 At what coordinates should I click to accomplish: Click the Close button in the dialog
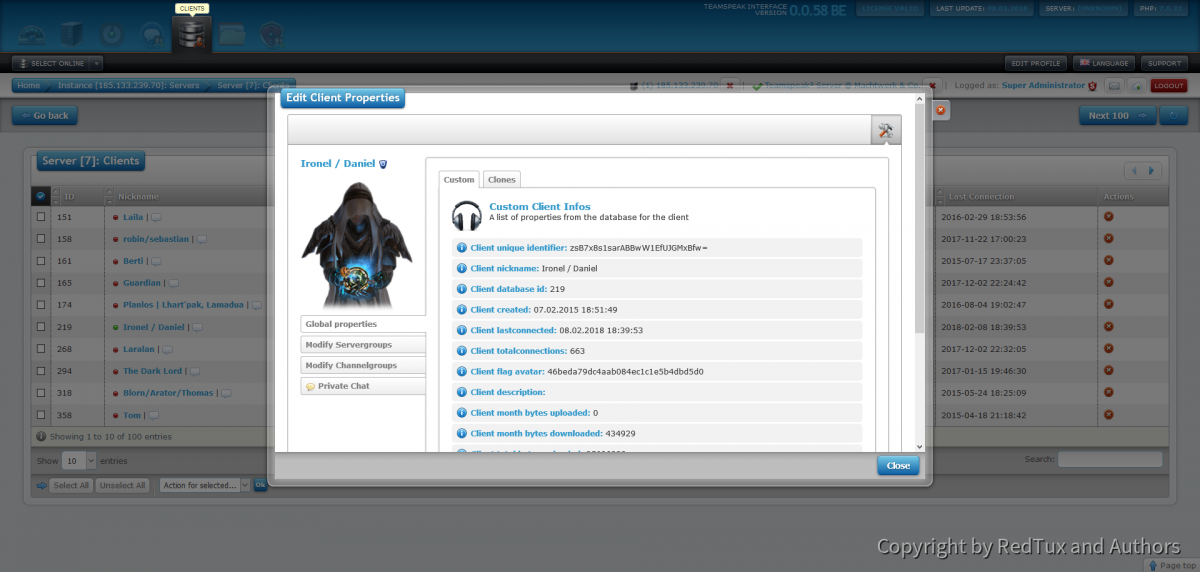point(898,465)
